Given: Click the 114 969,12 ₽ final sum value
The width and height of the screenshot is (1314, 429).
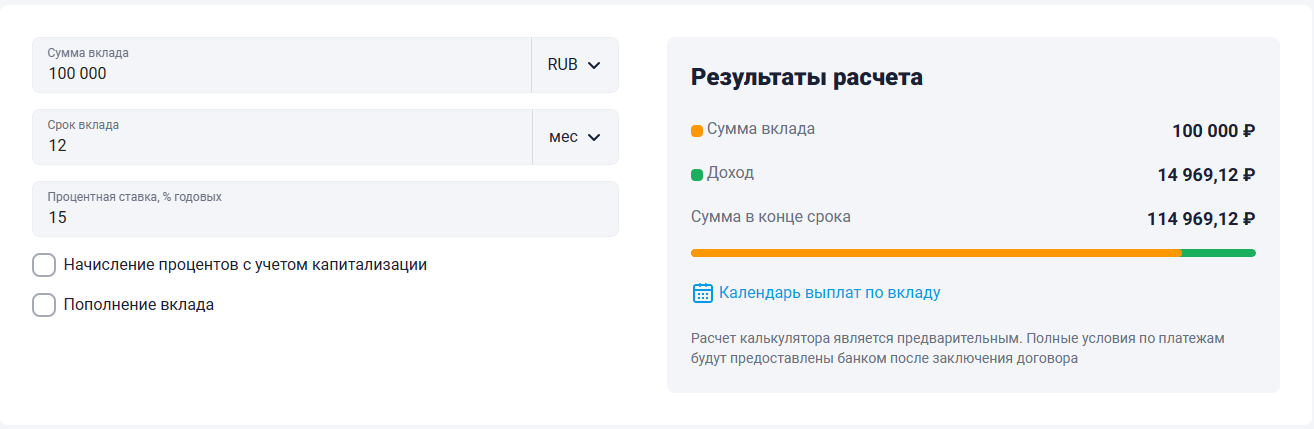Looking at the screenshot, I should pyautogui.click(x=1200, y=219).
